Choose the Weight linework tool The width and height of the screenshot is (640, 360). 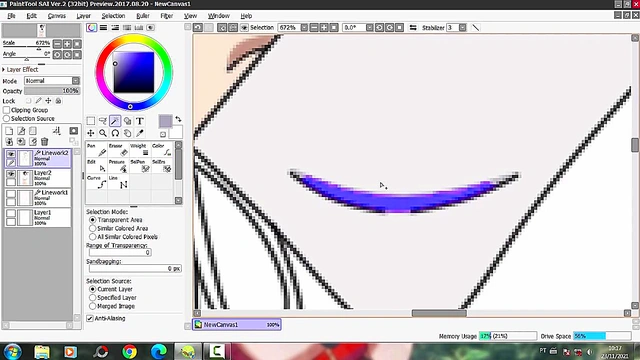140,150
